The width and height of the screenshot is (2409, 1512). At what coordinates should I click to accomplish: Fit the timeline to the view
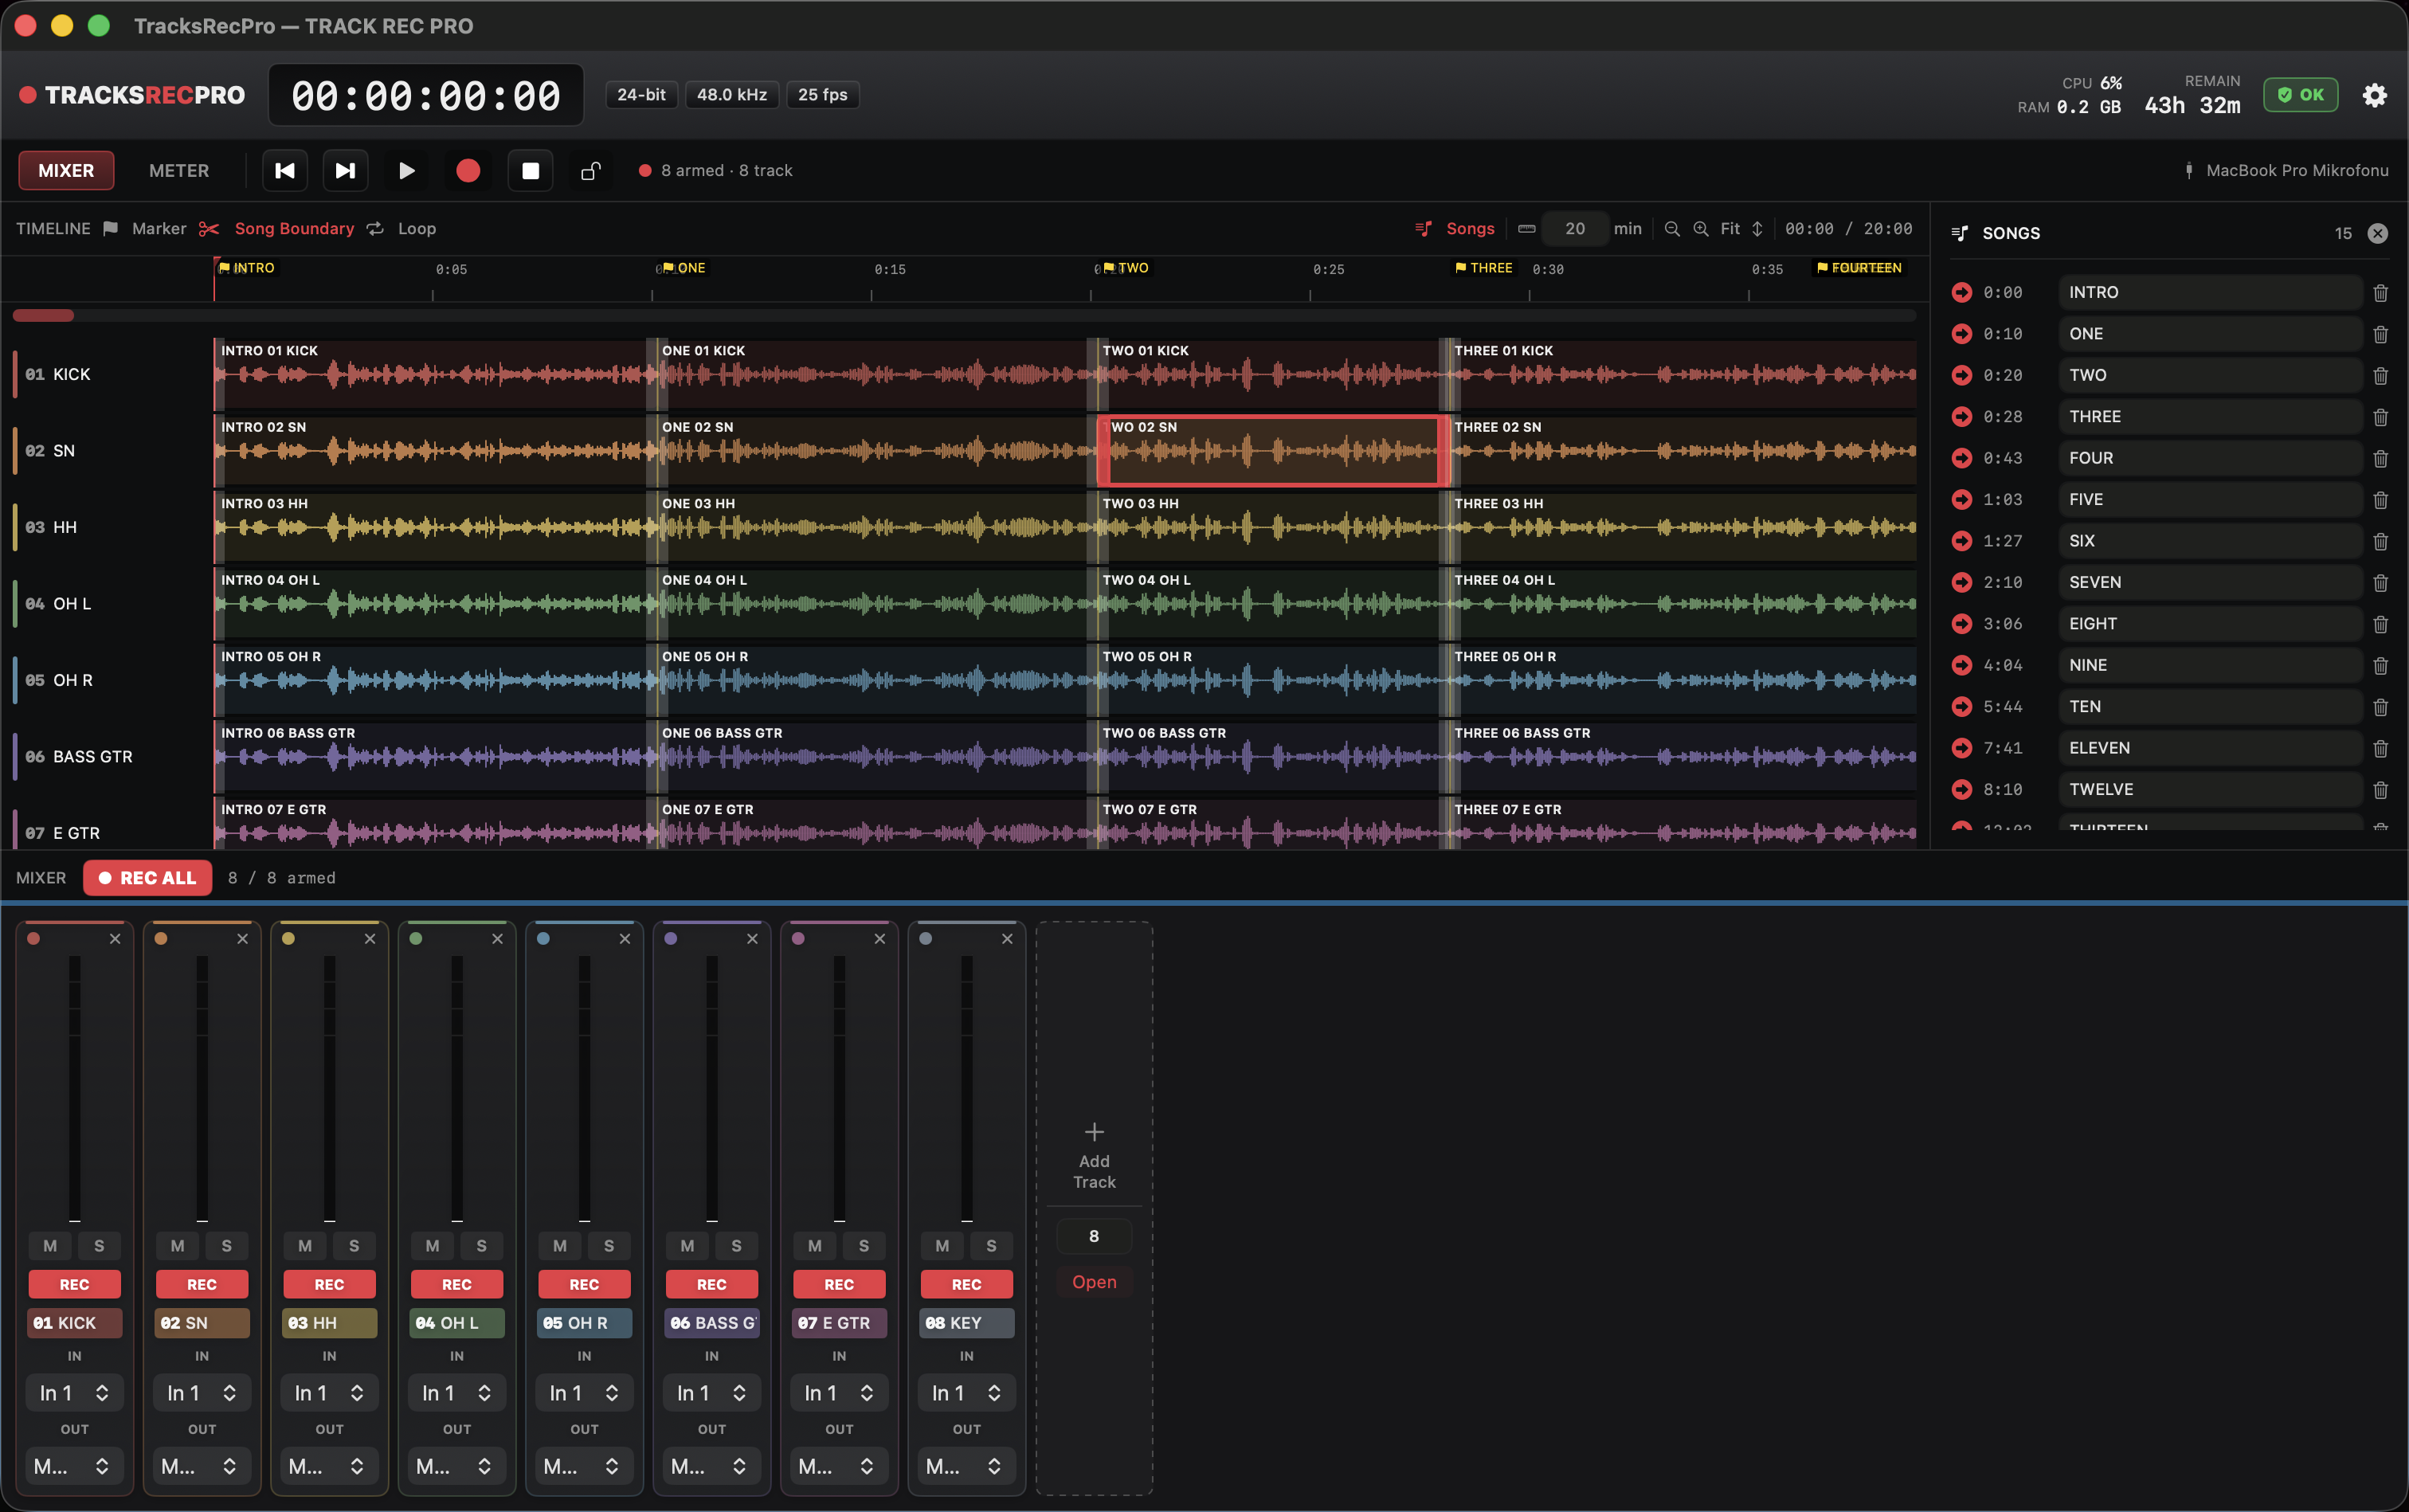pos(1730,229)
